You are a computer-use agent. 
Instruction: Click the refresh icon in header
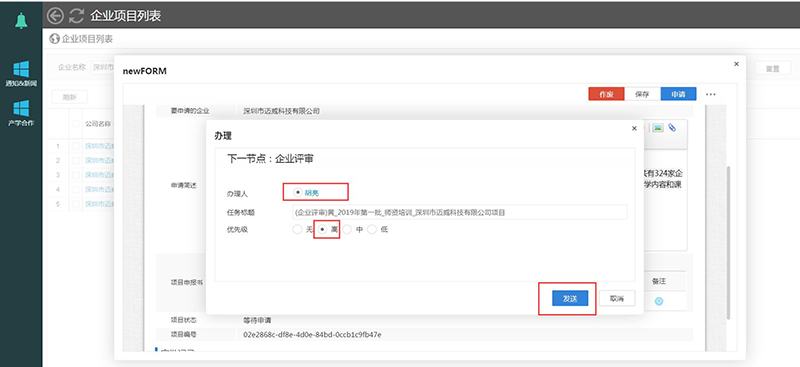coord(76,16)
